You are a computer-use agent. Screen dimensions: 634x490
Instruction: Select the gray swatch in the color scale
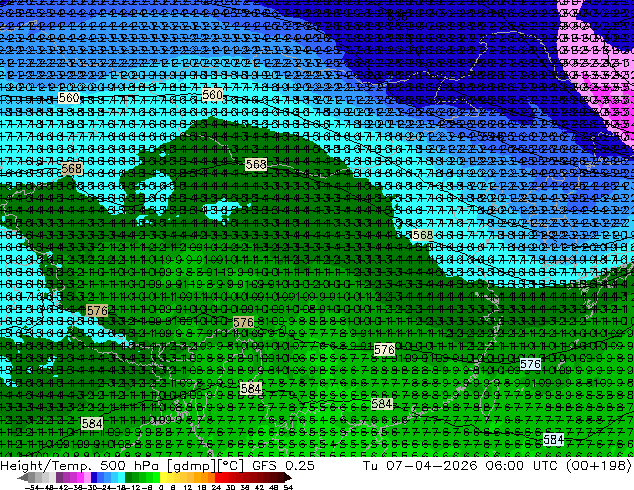31,477
